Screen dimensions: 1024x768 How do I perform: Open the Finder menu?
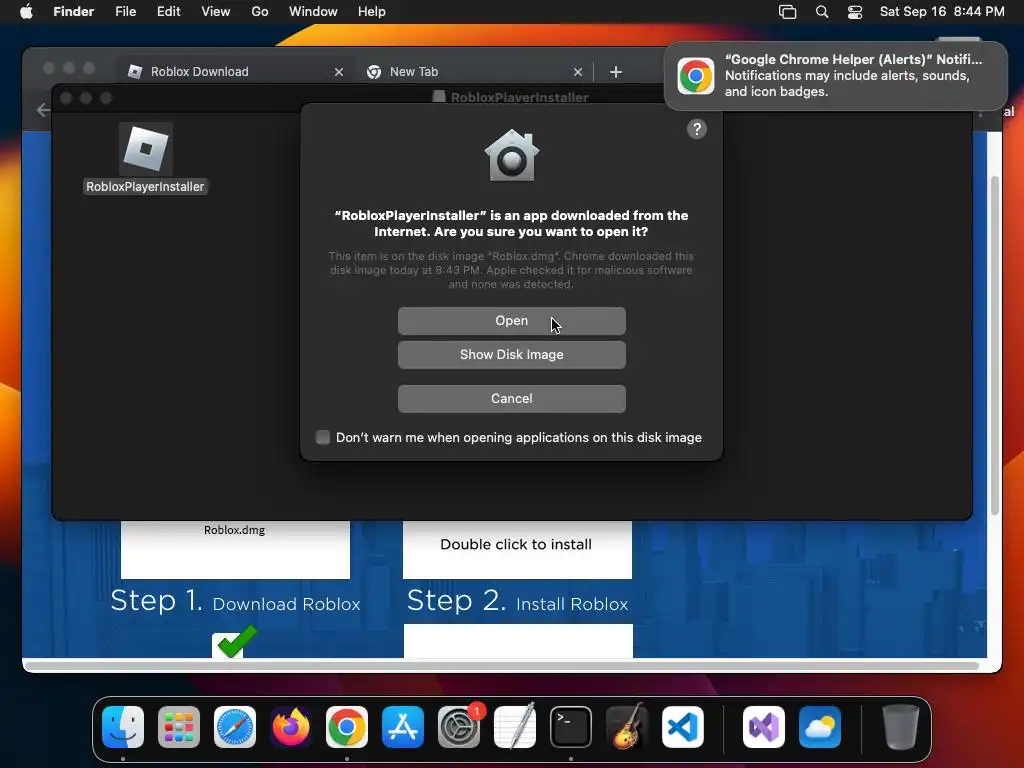pos(73,12)
